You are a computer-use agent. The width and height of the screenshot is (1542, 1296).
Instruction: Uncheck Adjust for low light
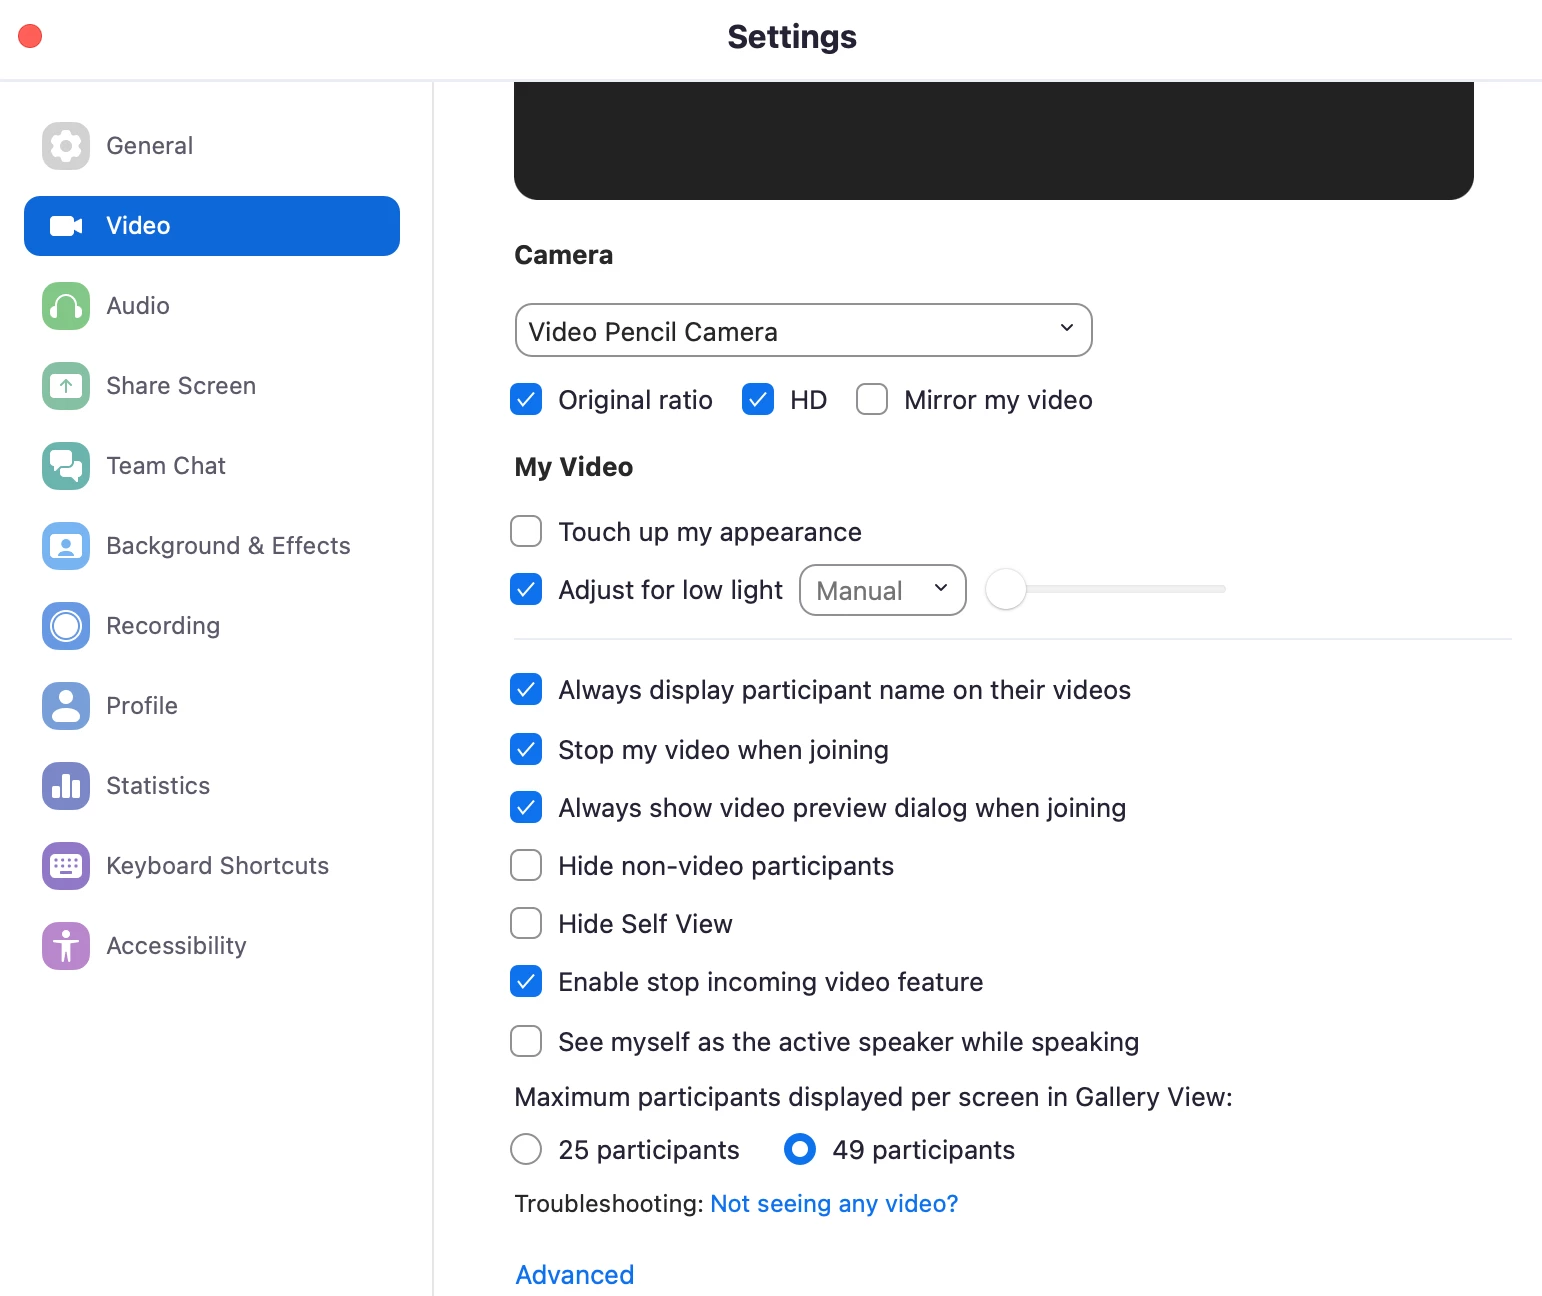pyautogui.click(x=526, y=589)
